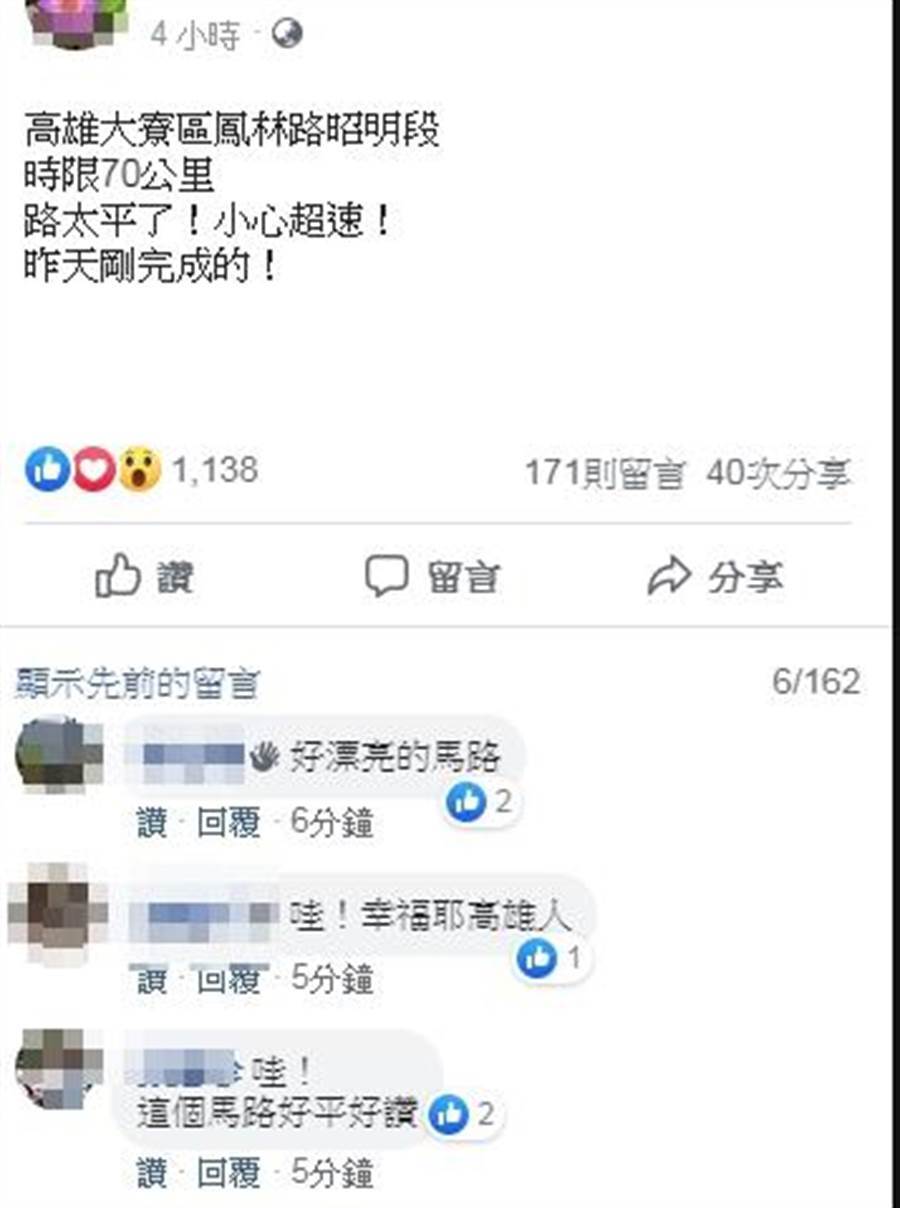Click 回覆 under the 好漂亮的馬路 comment
The width and height of the screenshot is (900, 1208).
point(229,824)
